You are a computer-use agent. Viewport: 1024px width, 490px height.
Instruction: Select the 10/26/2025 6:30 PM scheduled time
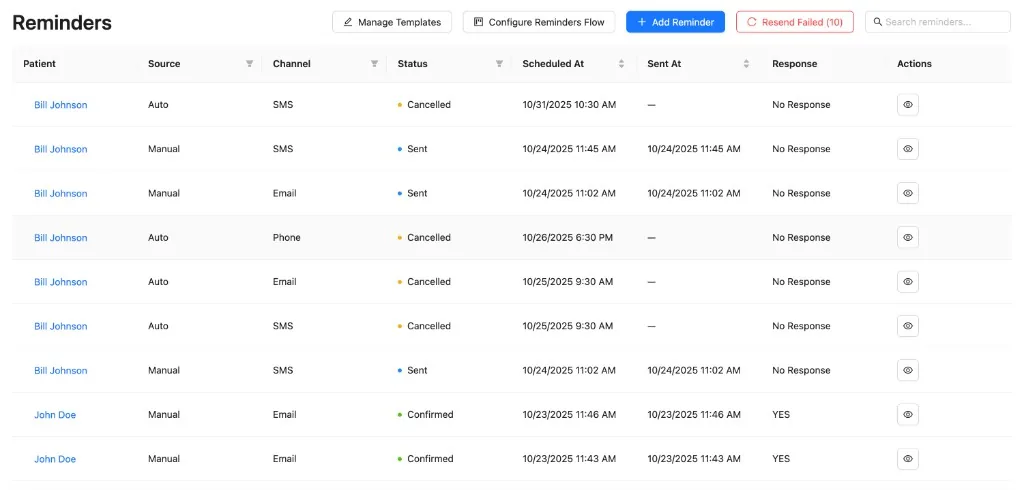pyautogui.click(x=568, y=238)
